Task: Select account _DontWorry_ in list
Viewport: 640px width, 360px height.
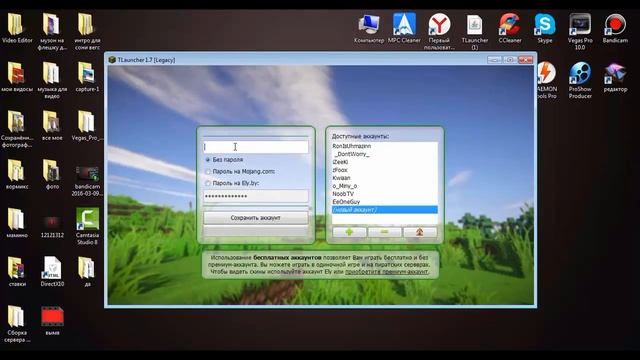Action: tap(384, 154)
